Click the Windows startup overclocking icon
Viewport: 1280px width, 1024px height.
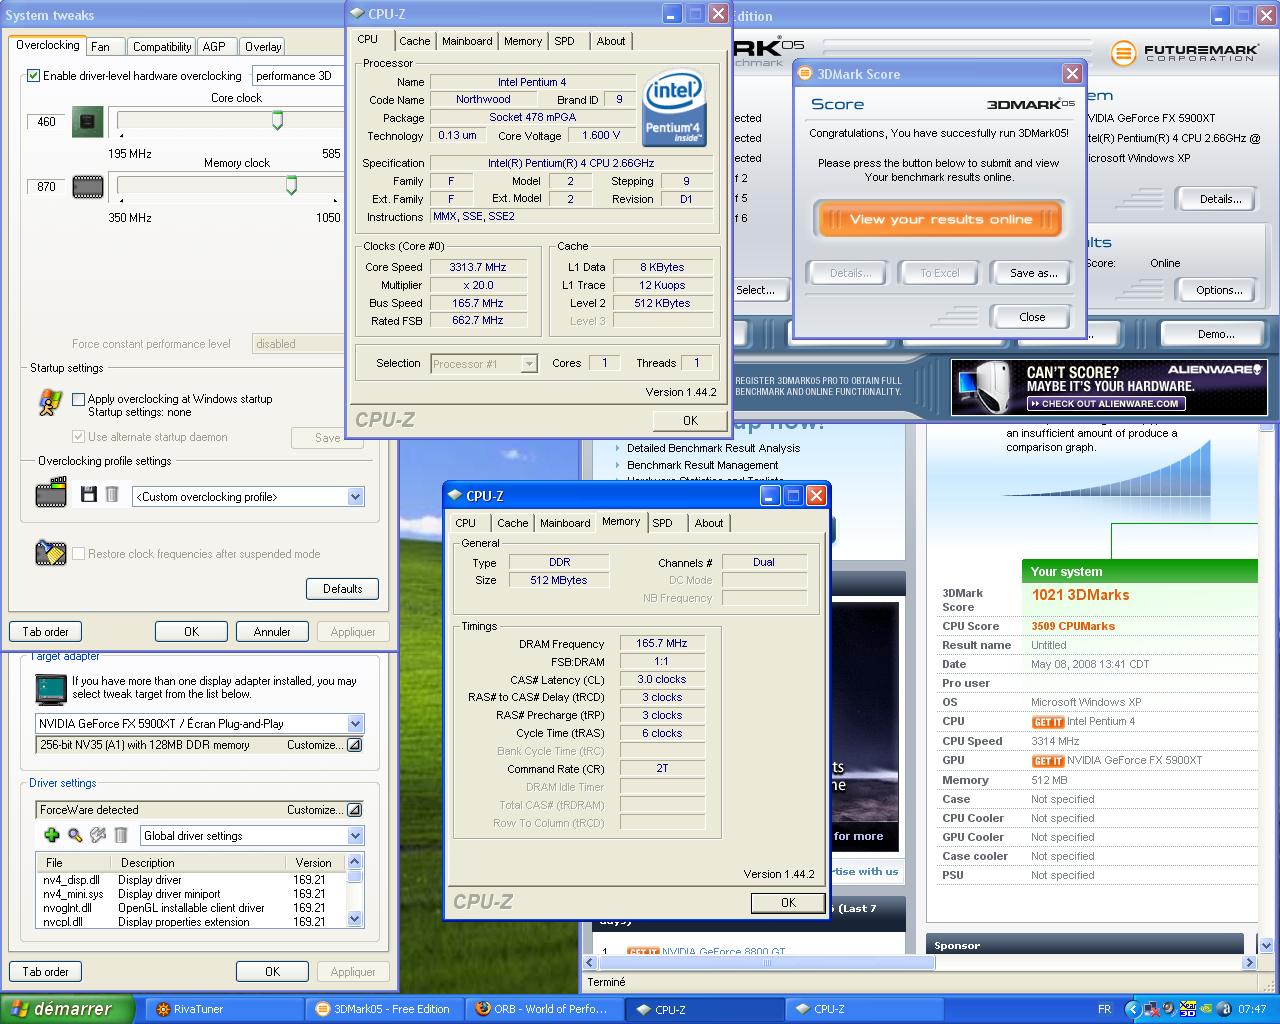pyautogui.click(x=50, y=402)
